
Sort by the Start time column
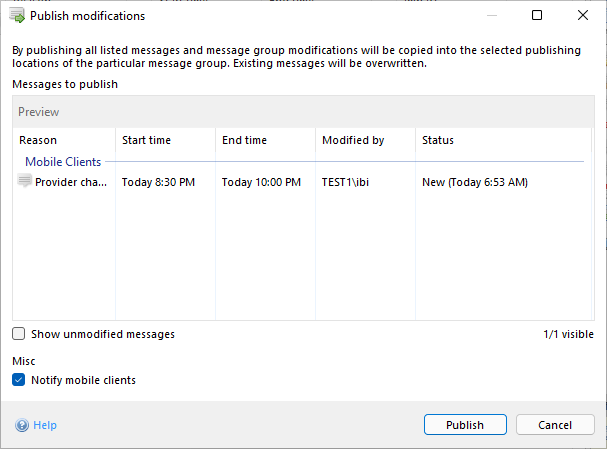pyautogui.click(x=147, y=140)
